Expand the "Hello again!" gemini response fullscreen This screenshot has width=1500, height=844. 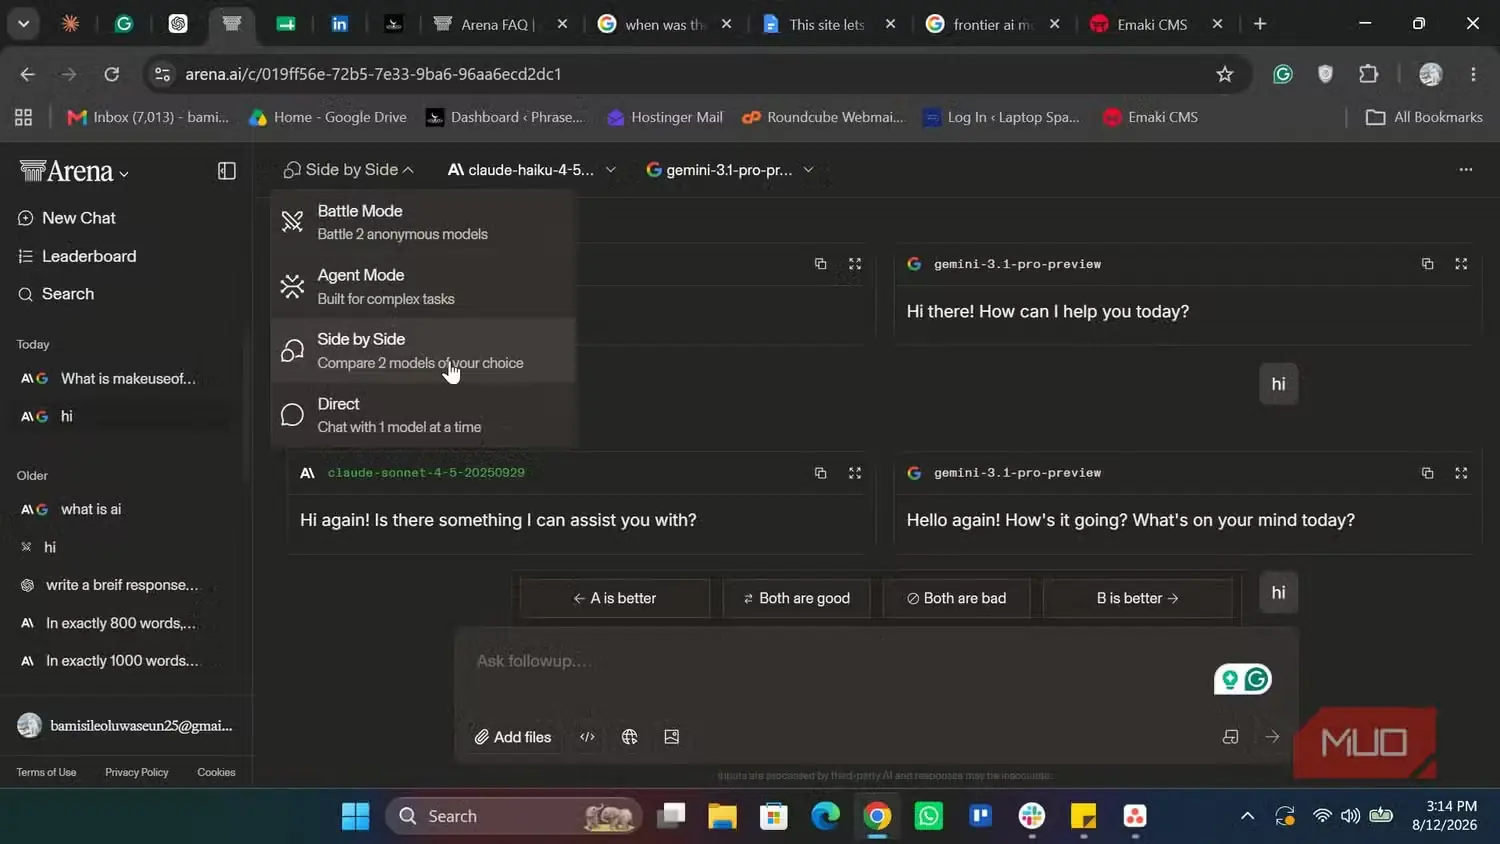[x=1461, y=473]
